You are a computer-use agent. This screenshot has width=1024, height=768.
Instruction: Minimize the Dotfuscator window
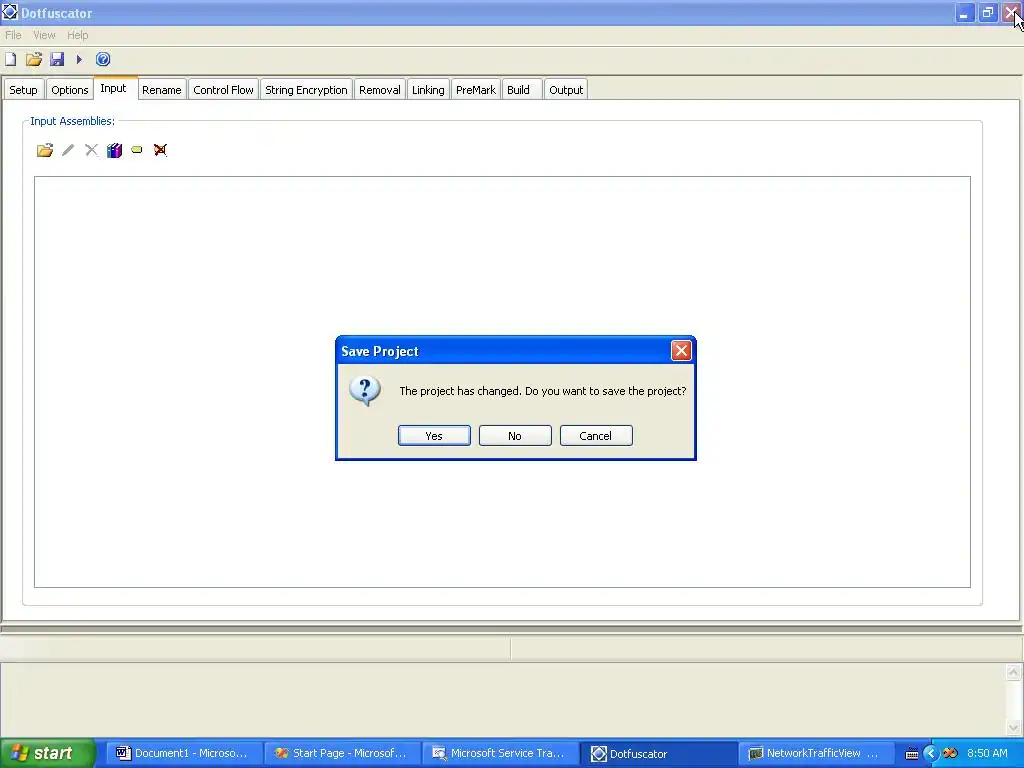964,12
